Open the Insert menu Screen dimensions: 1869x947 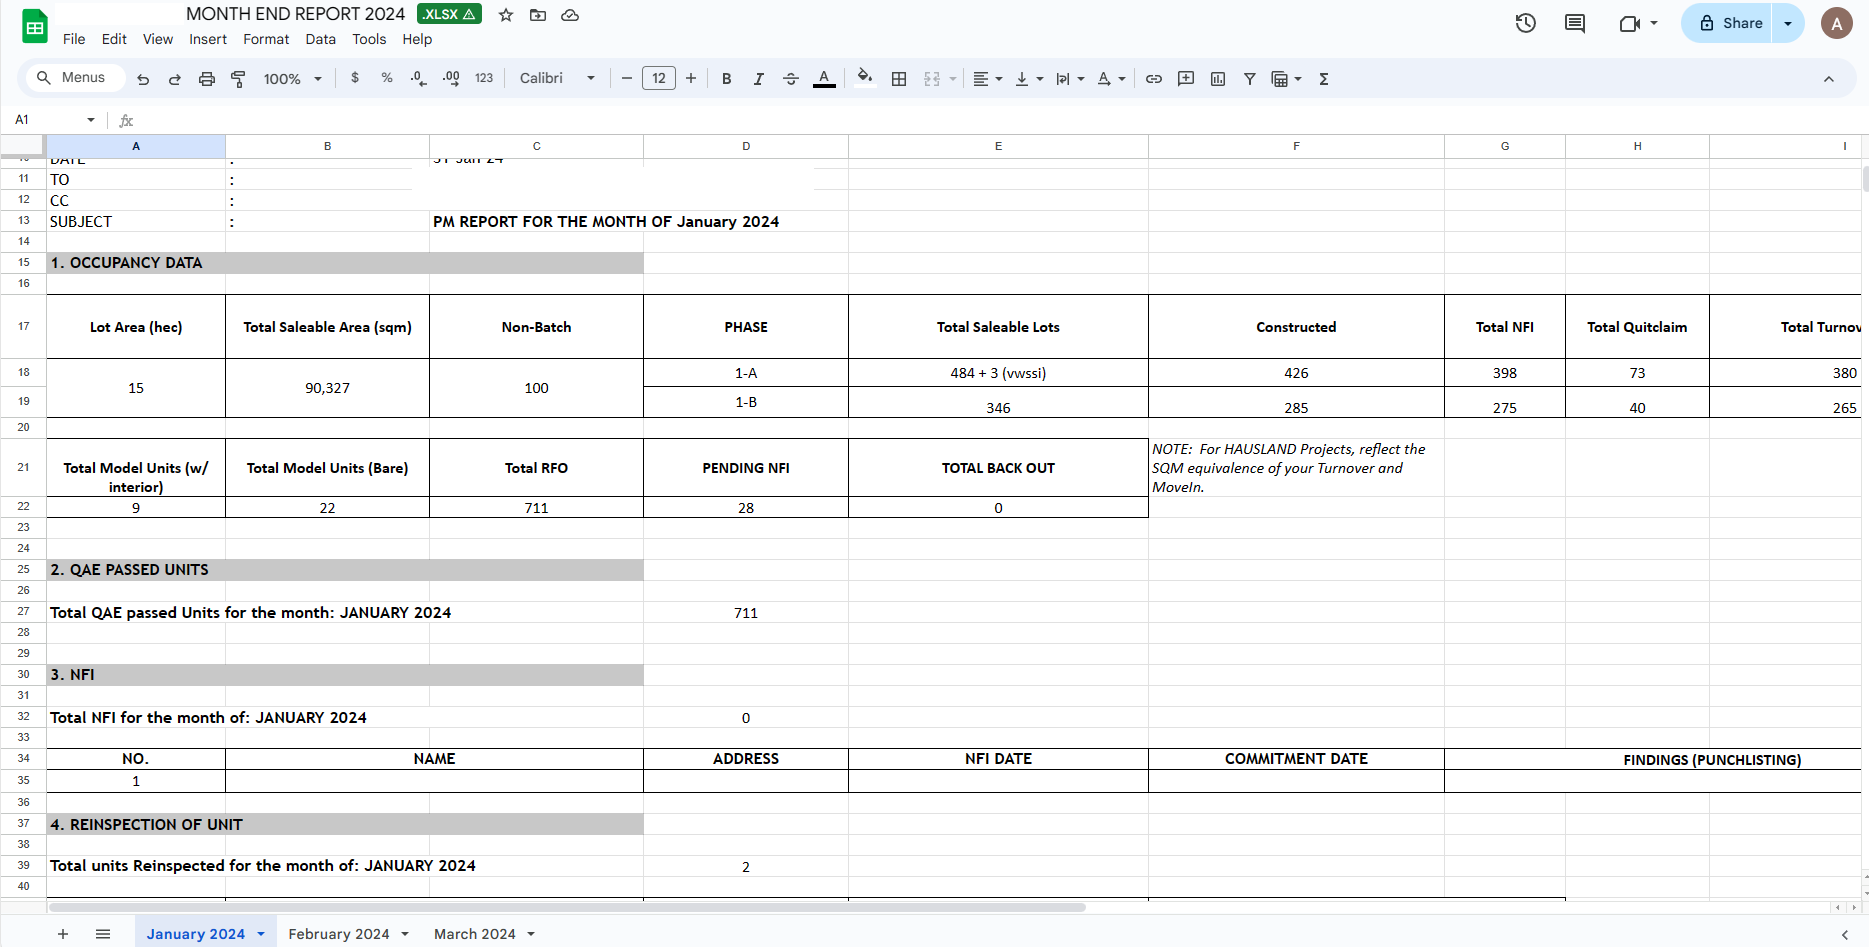pyautogui.click(x=208, y=39)
